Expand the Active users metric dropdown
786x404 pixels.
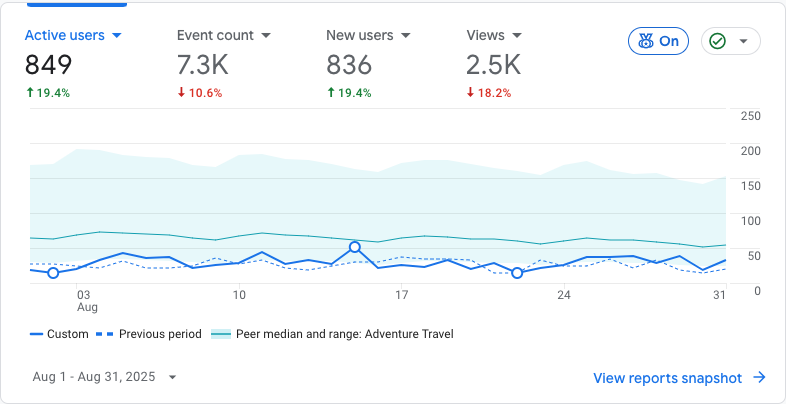click(x=117, y=36)
